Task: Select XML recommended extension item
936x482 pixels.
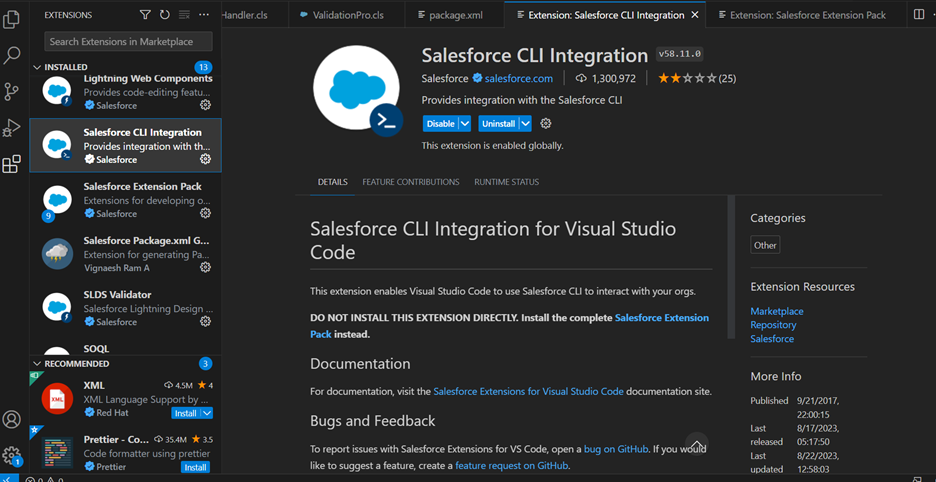Action: (x=126, y=398)
